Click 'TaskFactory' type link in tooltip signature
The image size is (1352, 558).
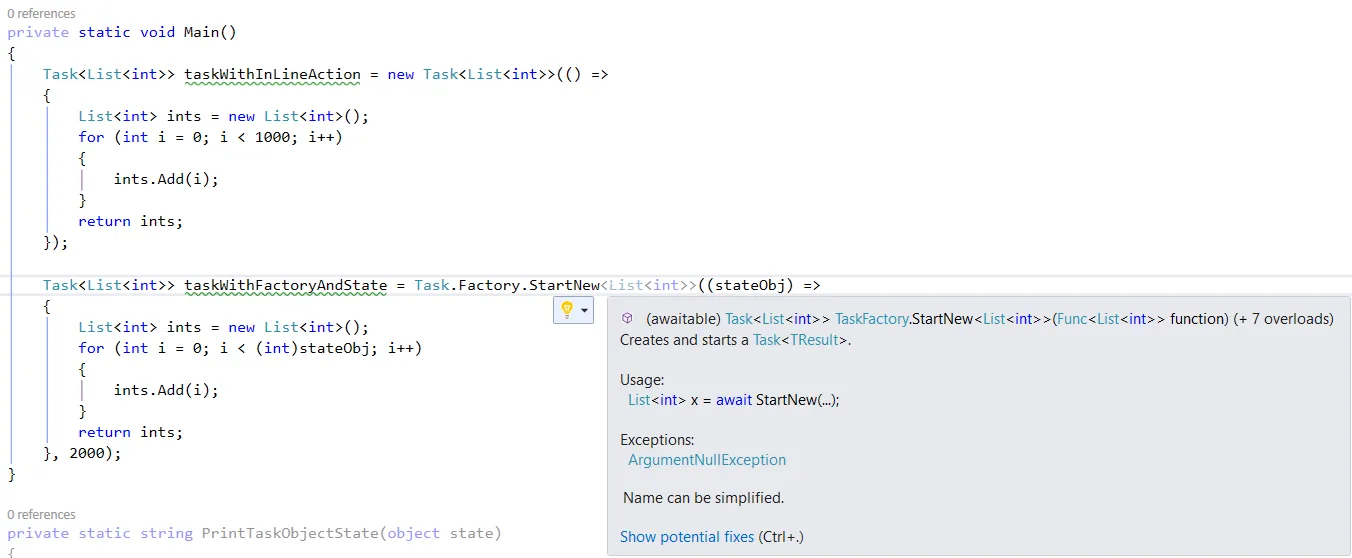point(873,319)
